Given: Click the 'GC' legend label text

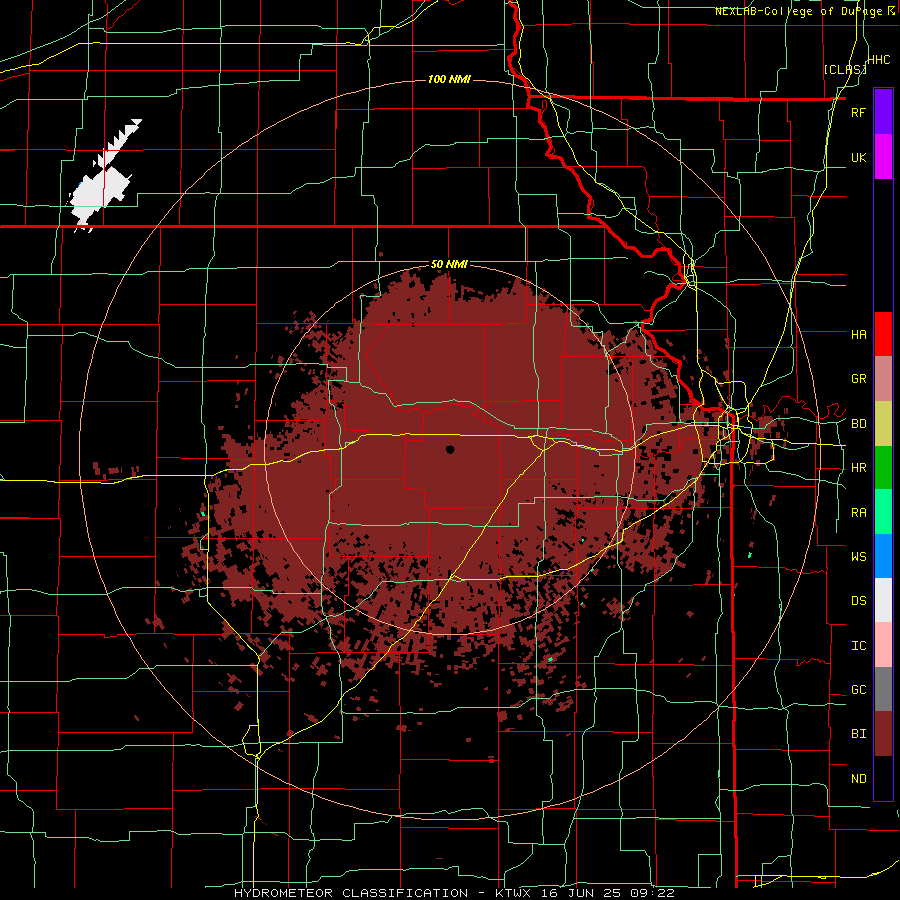Looking at the screenshot, I should pyautogui.click(x=858, y=690).
